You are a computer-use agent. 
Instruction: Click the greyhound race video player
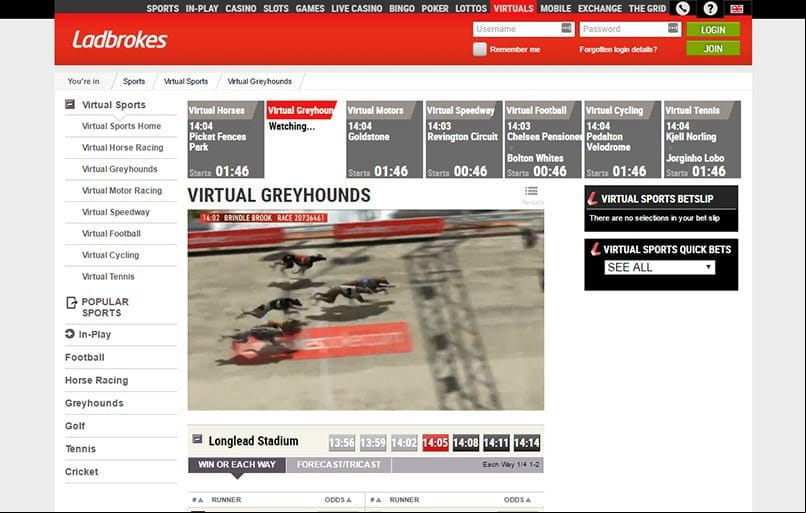[365, 310]
